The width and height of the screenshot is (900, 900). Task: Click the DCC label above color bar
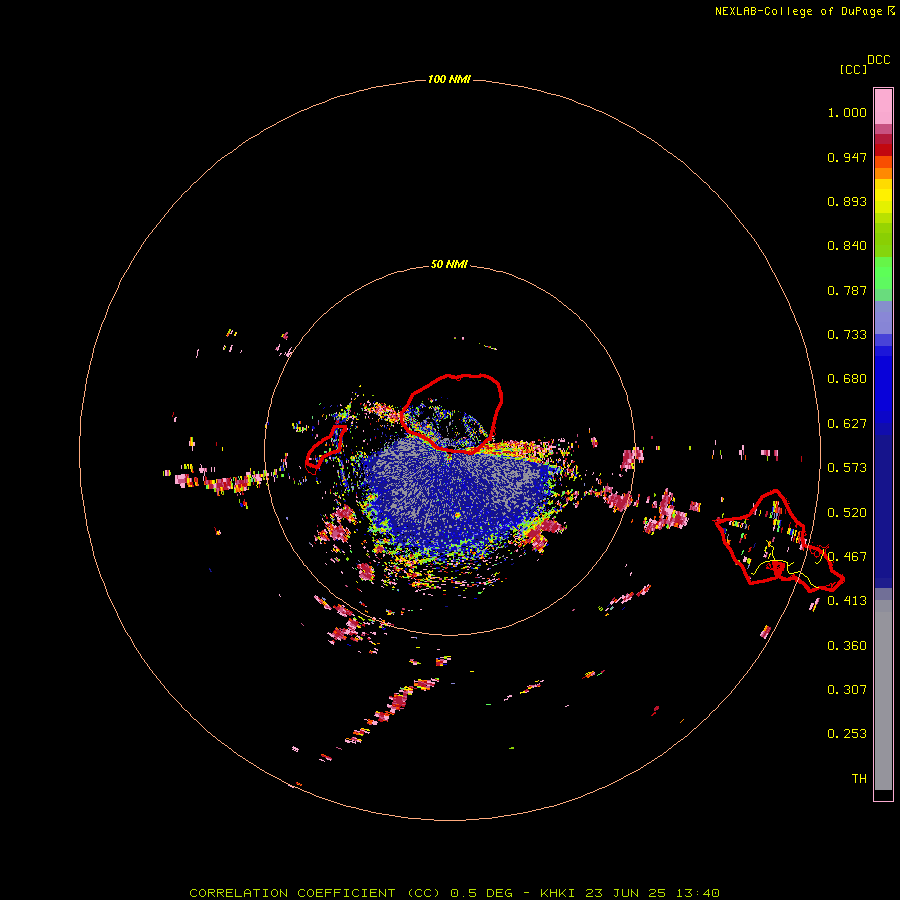click(x=878, y=60)
